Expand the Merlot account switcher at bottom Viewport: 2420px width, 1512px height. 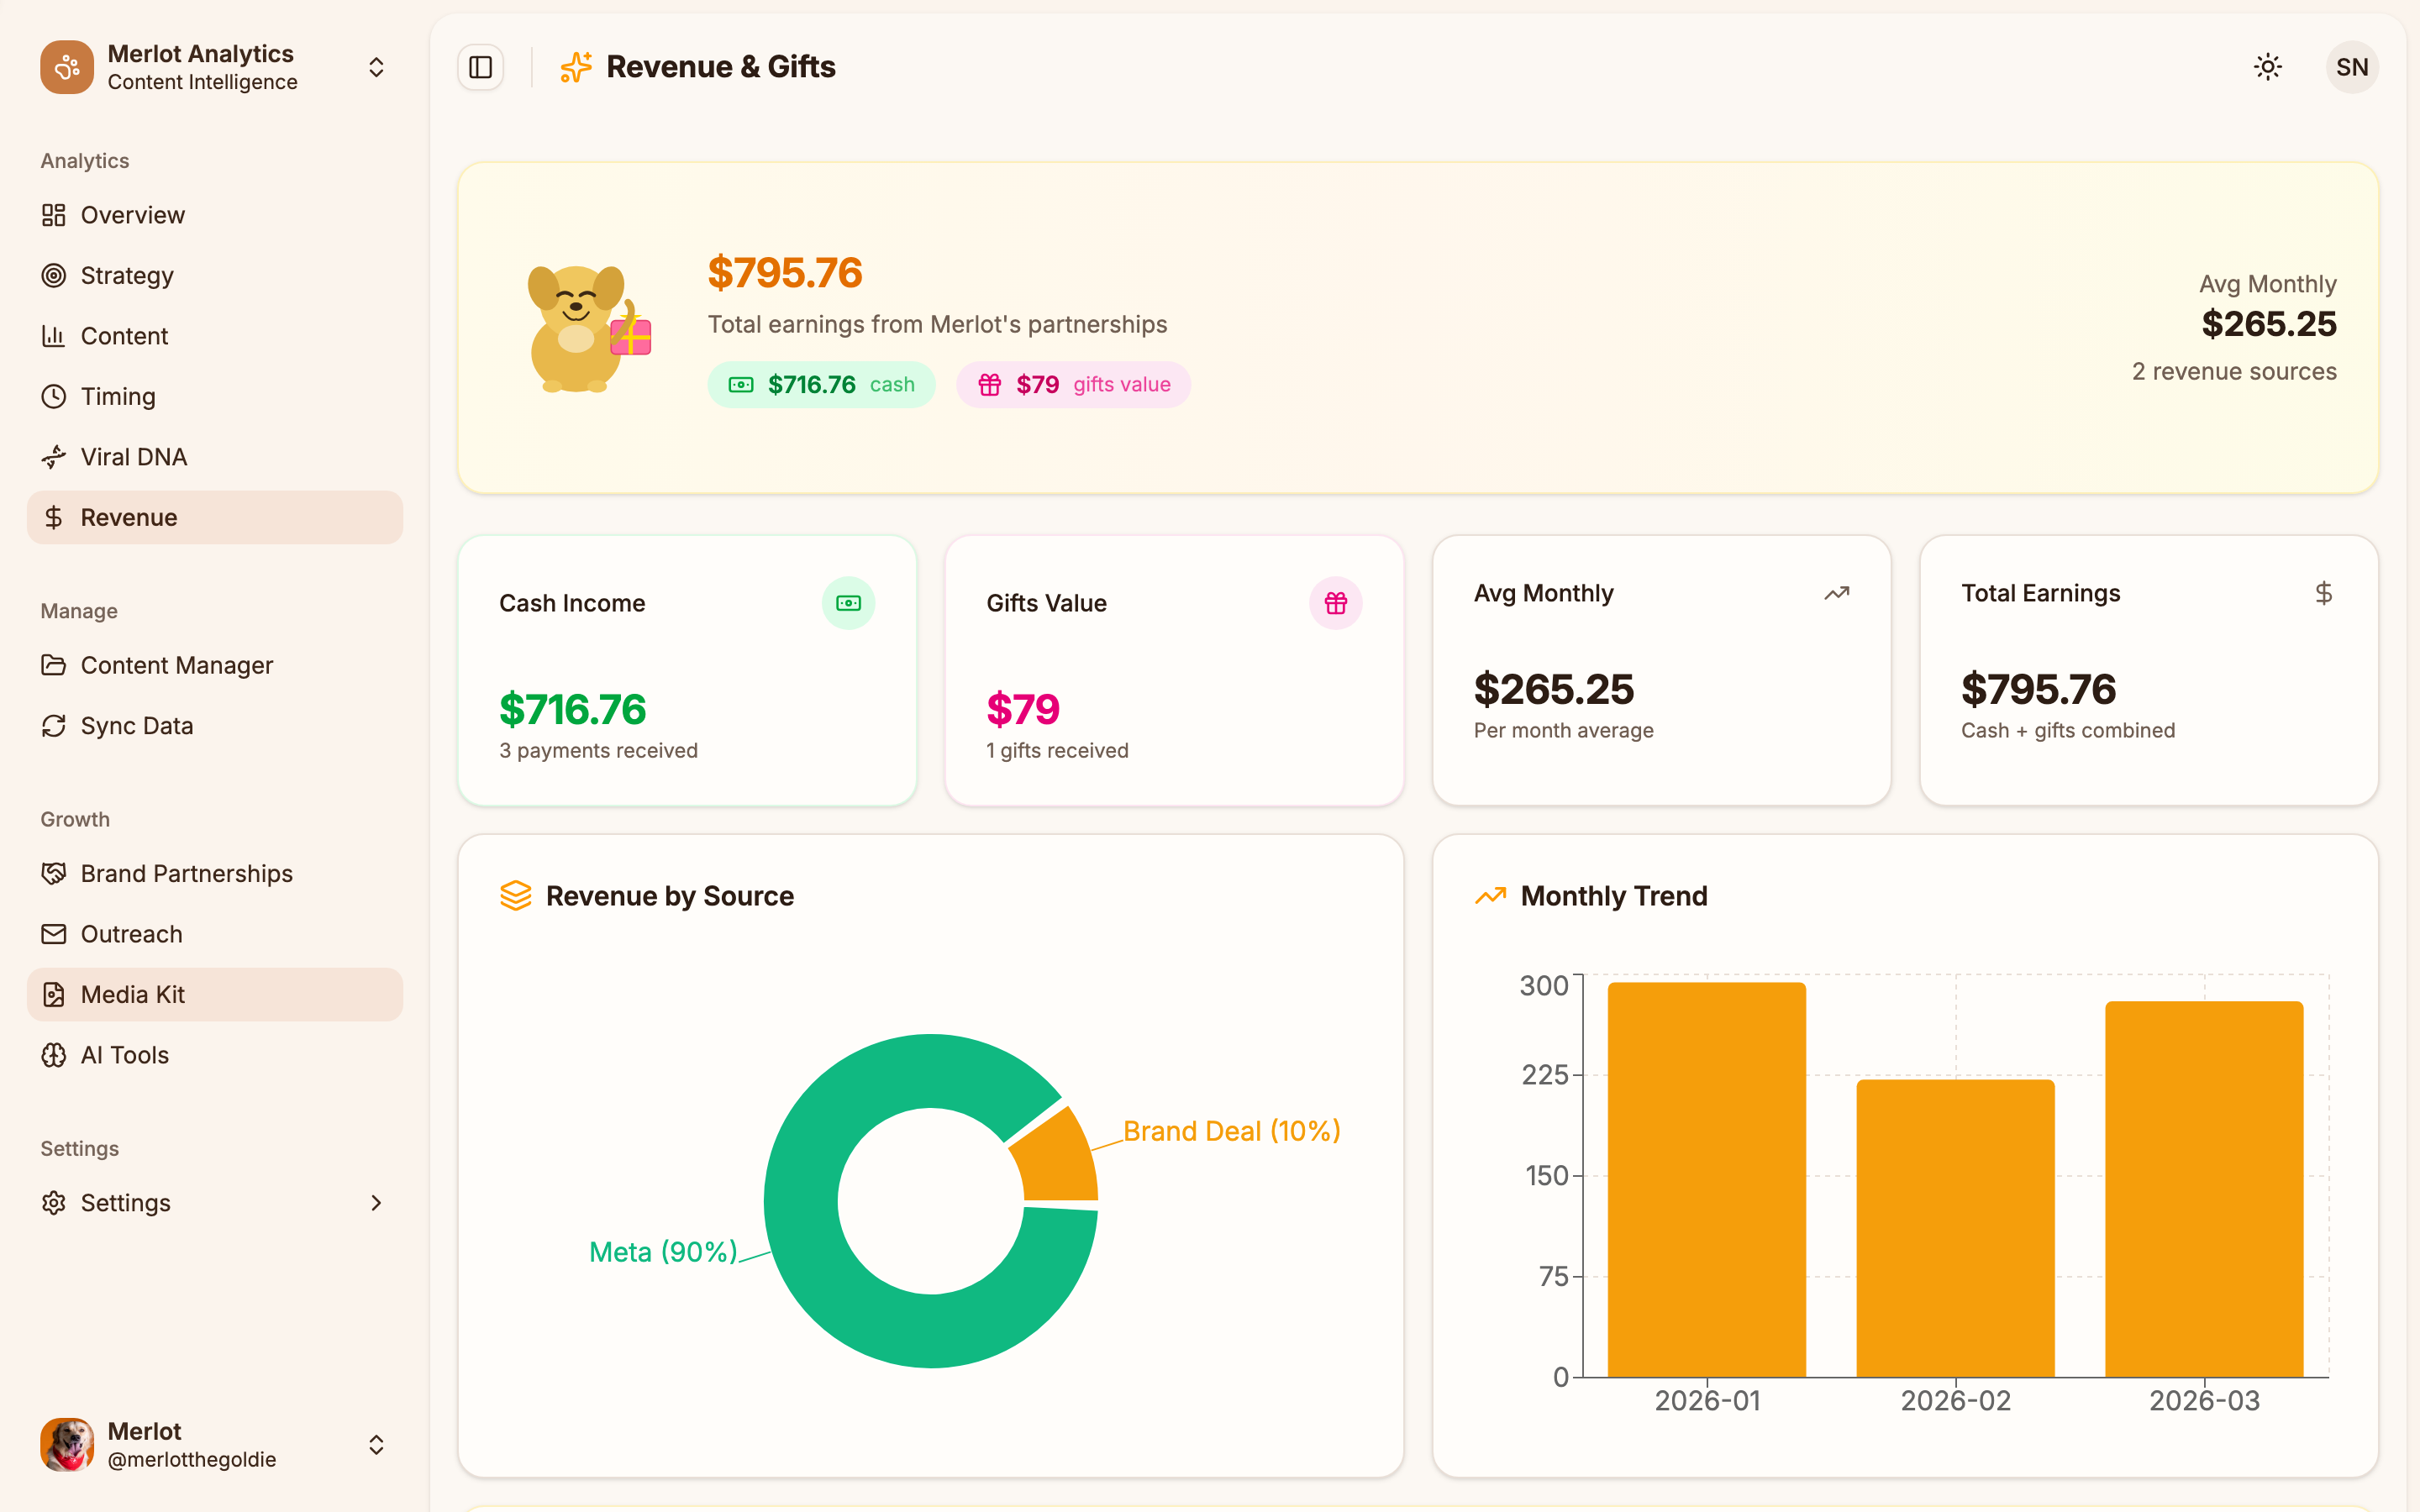click(x=376, y=1444)
